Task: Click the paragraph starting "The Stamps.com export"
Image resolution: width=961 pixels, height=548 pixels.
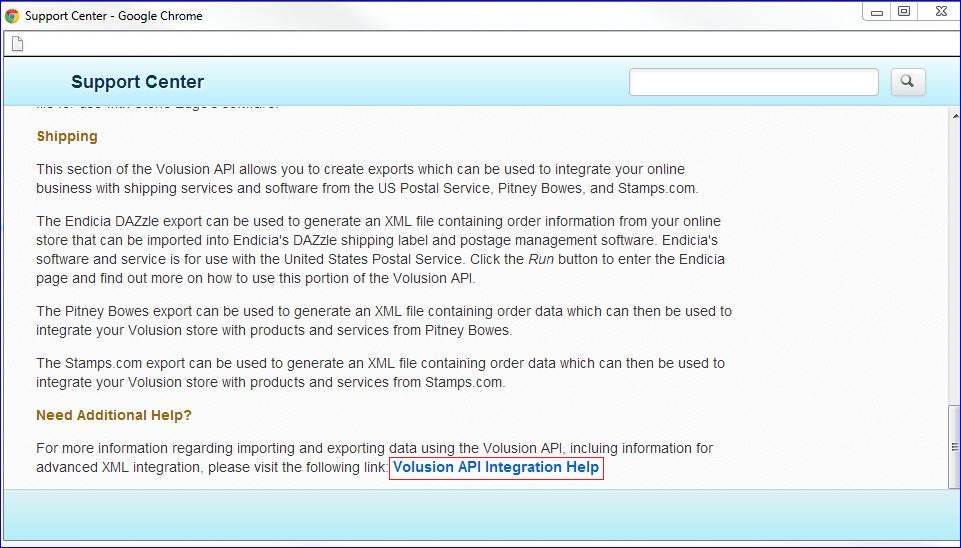Action: 381,373
